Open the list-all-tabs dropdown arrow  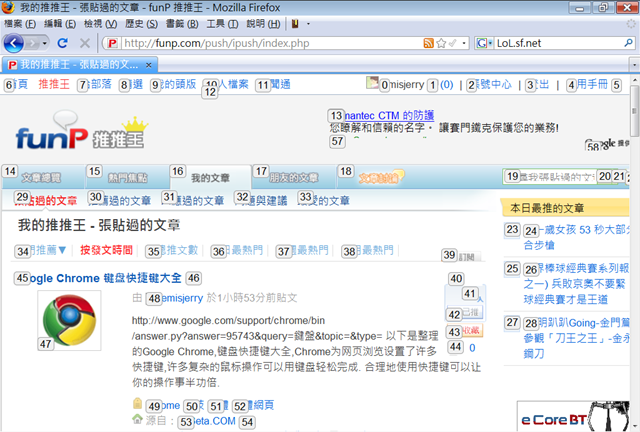click(x=634, y=65)
